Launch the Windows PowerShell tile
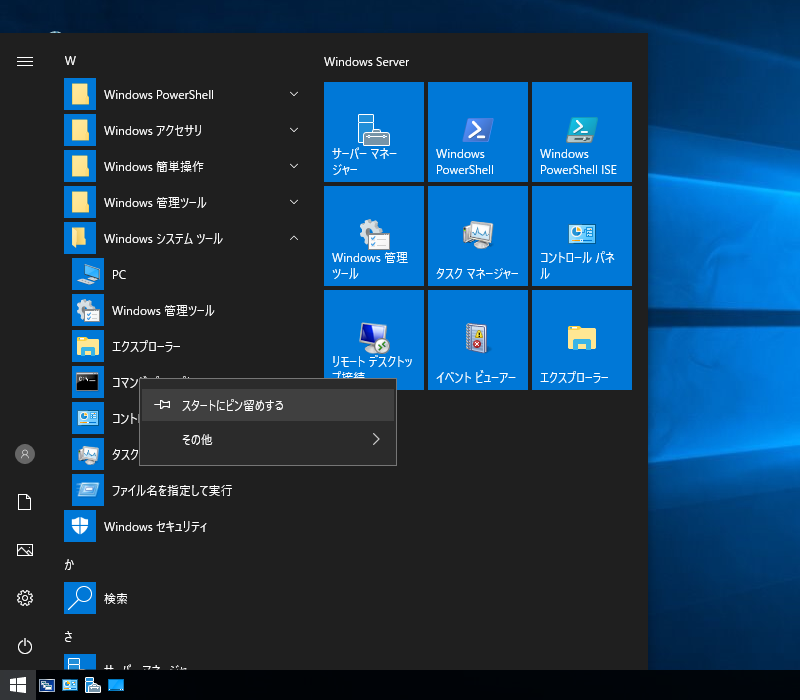Image resolution: width=800 pixels, height=700 pixels. (478, 132)
